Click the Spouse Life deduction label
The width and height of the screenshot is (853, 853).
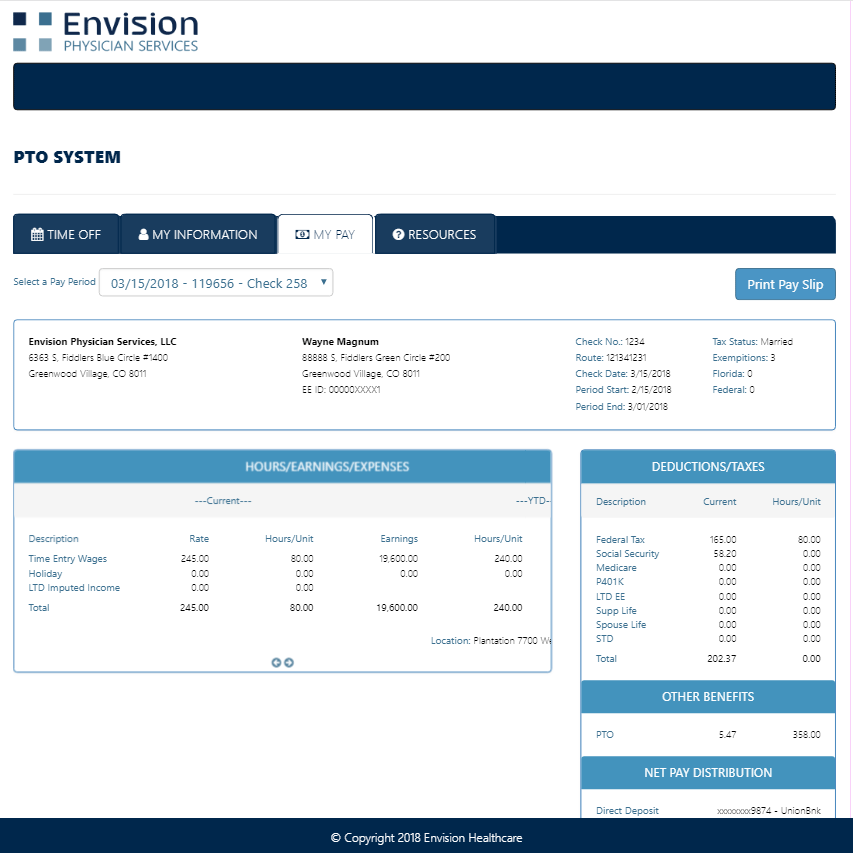tap(621, 625)
